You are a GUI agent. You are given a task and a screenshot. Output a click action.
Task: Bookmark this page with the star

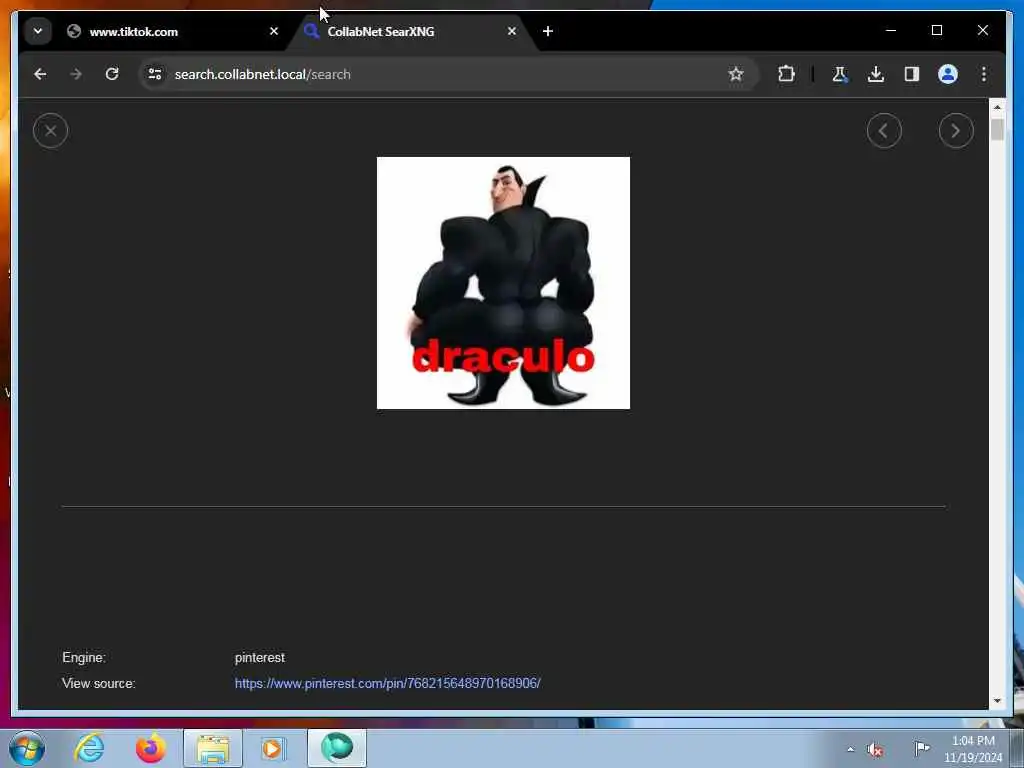[735, 74]
